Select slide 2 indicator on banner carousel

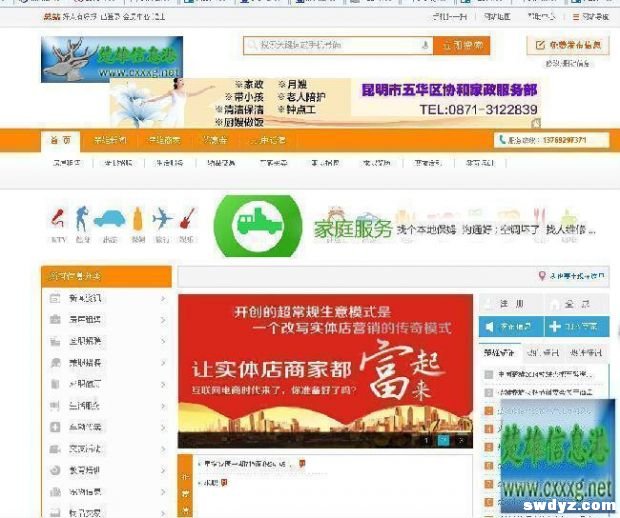443,439
